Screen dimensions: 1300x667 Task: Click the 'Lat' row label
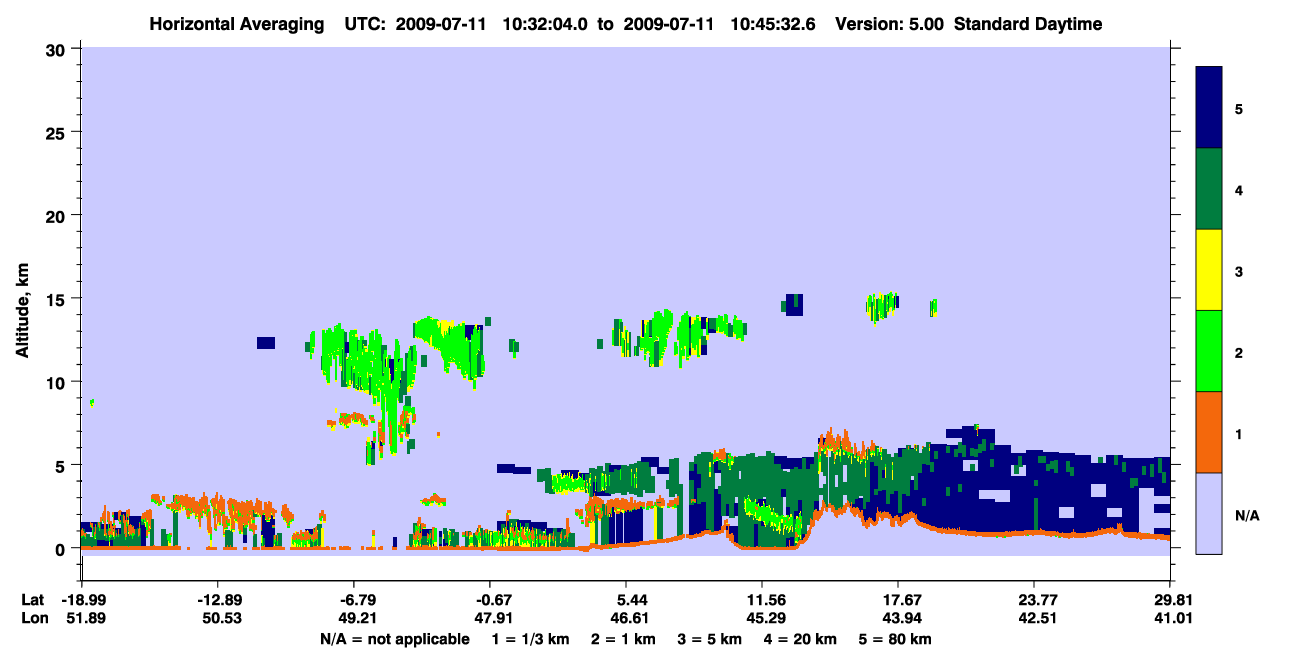pyautogui.click(x=33, y=600)
